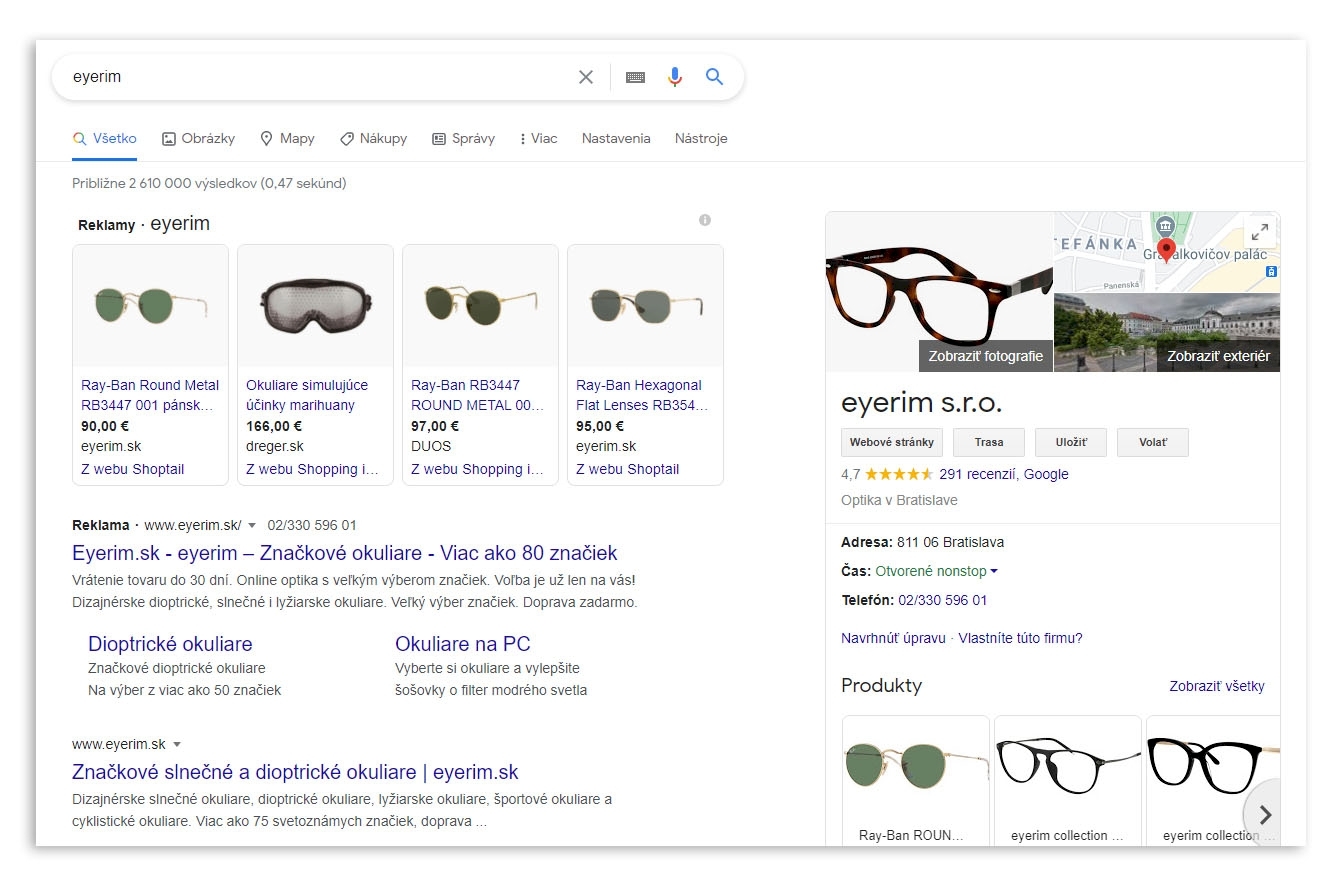The width and height of the screenshot is (1342, 885).
Task: Expand Otvorené nonstop opening hours
Action: 936,572
